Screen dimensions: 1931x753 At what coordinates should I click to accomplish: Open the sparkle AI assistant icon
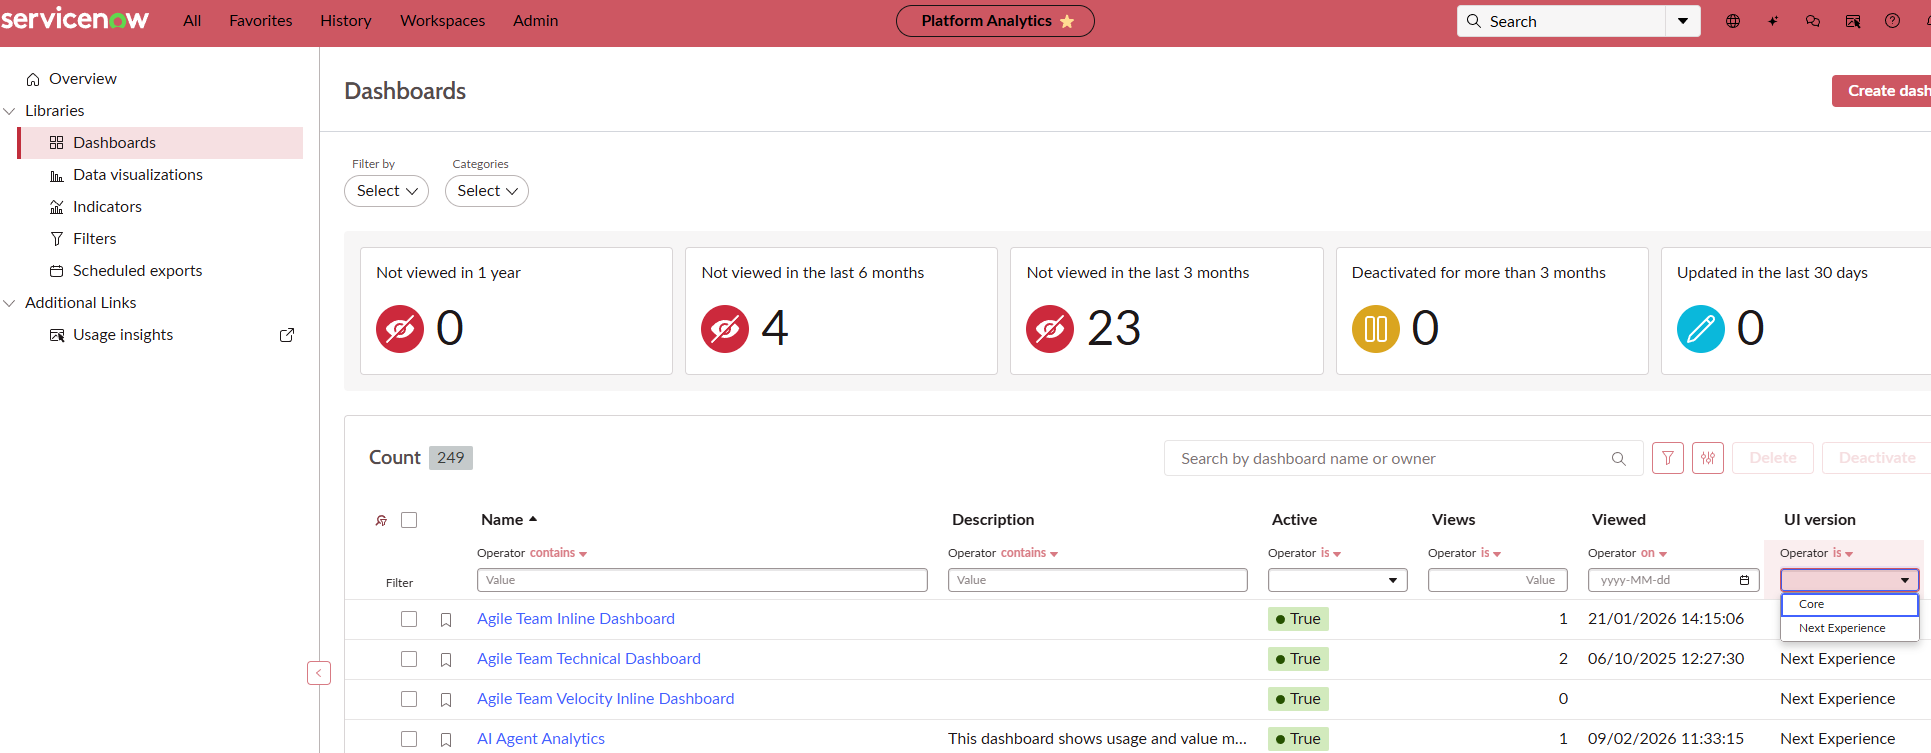pyautogui.click(x=1773, y=21)
